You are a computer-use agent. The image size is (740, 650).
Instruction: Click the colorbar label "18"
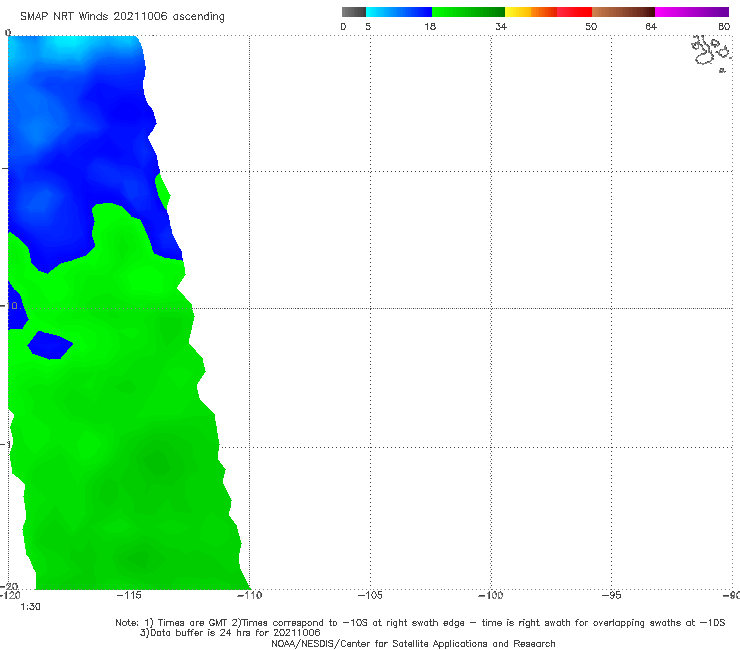point(430,26)
